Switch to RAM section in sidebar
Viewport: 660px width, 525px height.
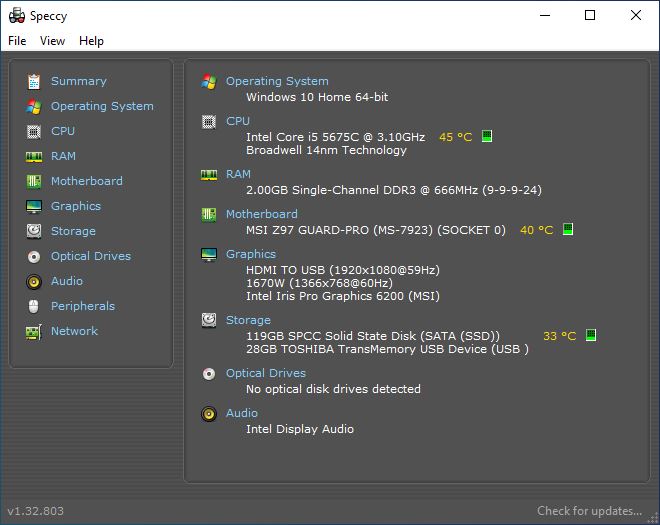[x=63, y=156]
